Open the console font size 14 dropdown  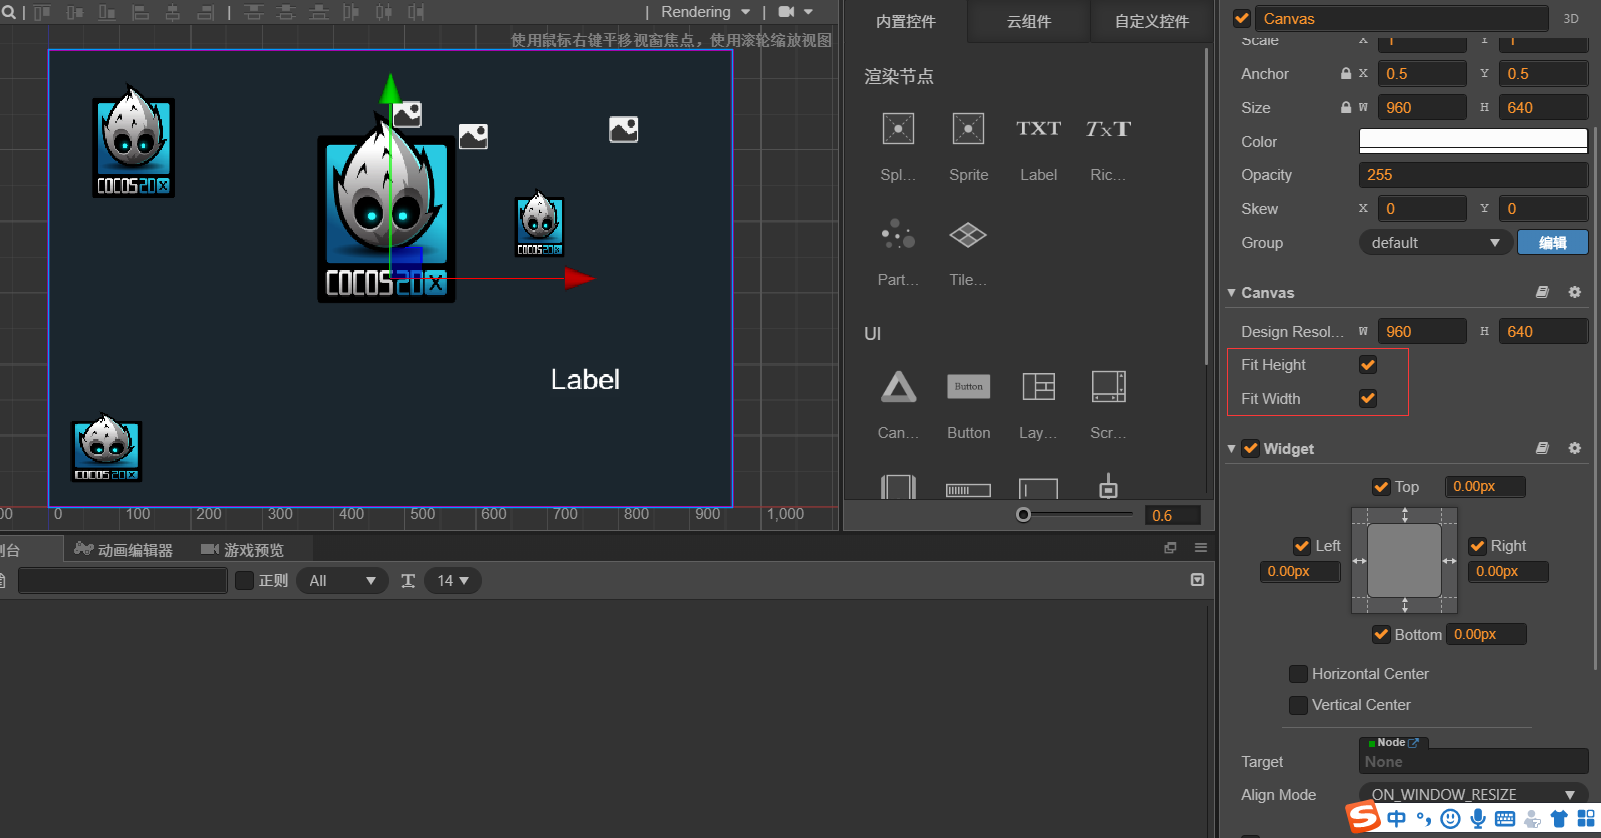(x=453, y=581)
